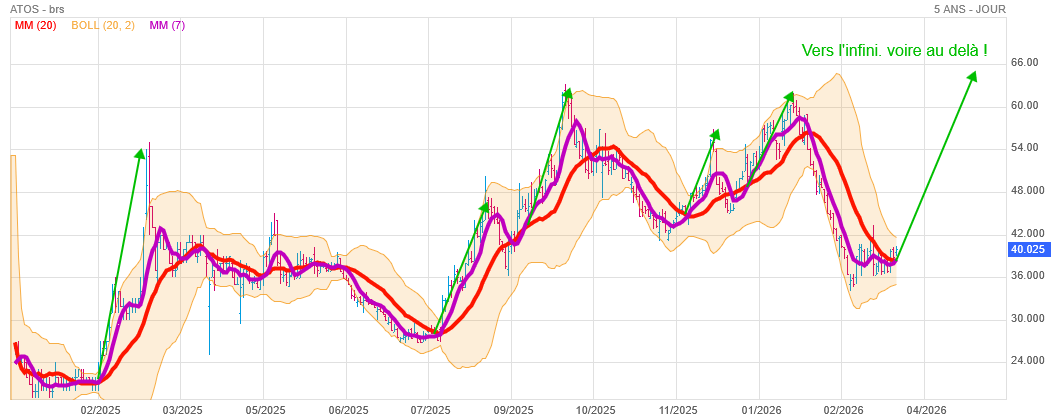Screen dimensions: 1051x420
Task: Click the 48.000 price axis label
Action: 1026,190
